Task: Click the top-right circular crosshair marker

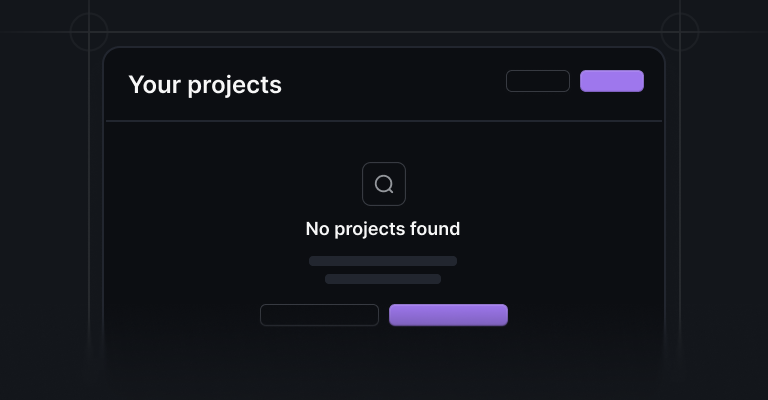Action: (x=680, y=32)
